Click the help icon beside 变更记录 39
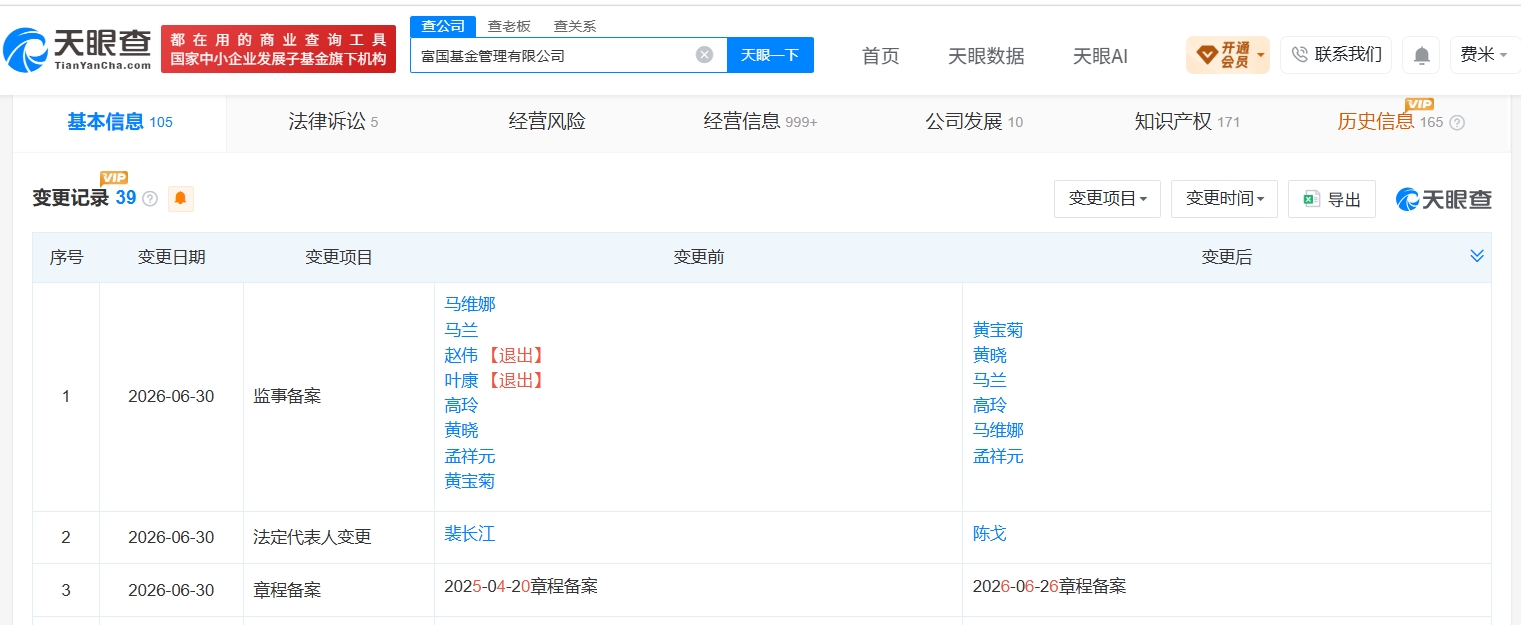 tap(150, 199)
